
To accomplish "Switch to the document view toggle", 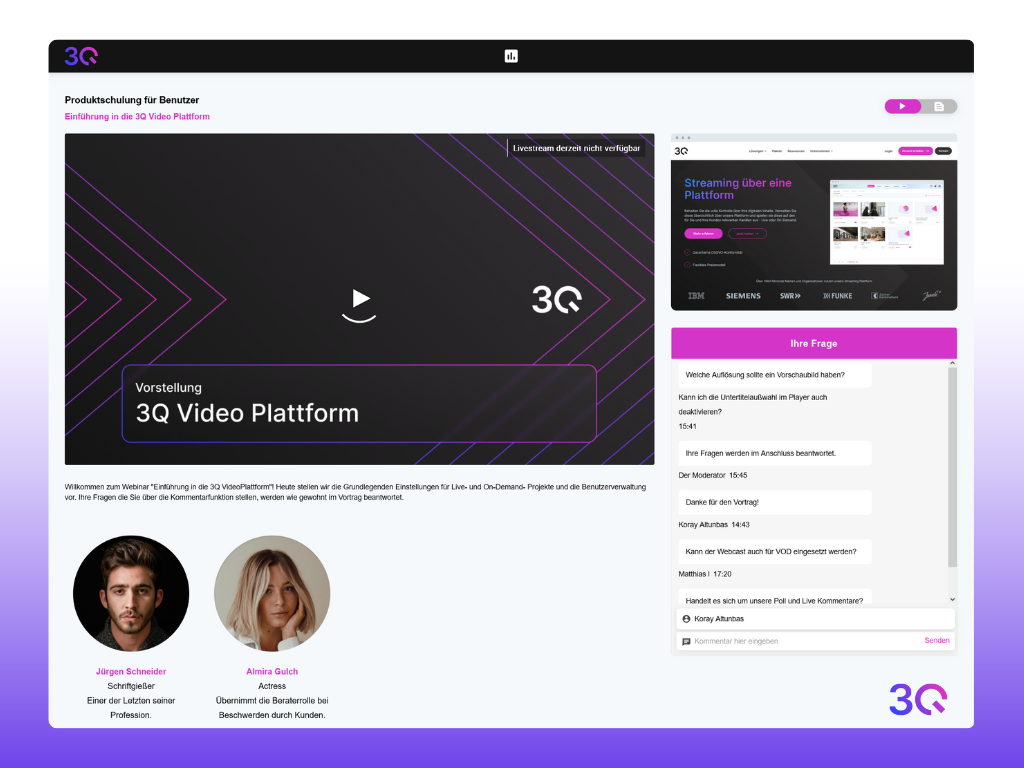I will 939,106.
